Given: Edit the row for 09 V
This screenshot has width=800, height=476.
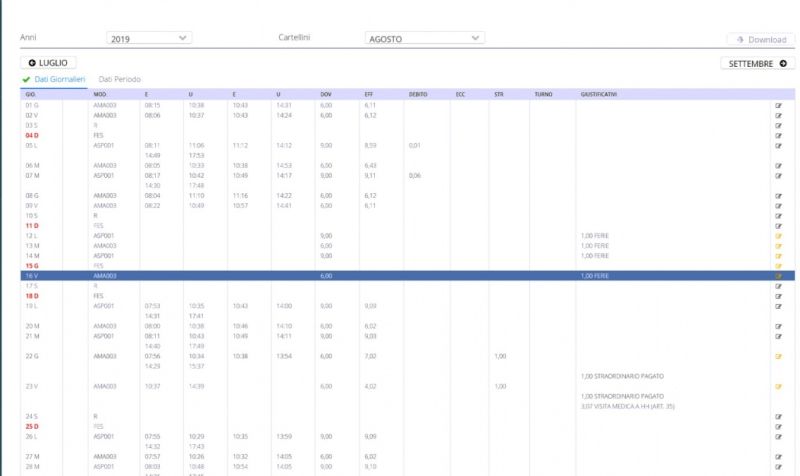Looking at the screenshot, I should pyautogui.click(x=778, y=206).
